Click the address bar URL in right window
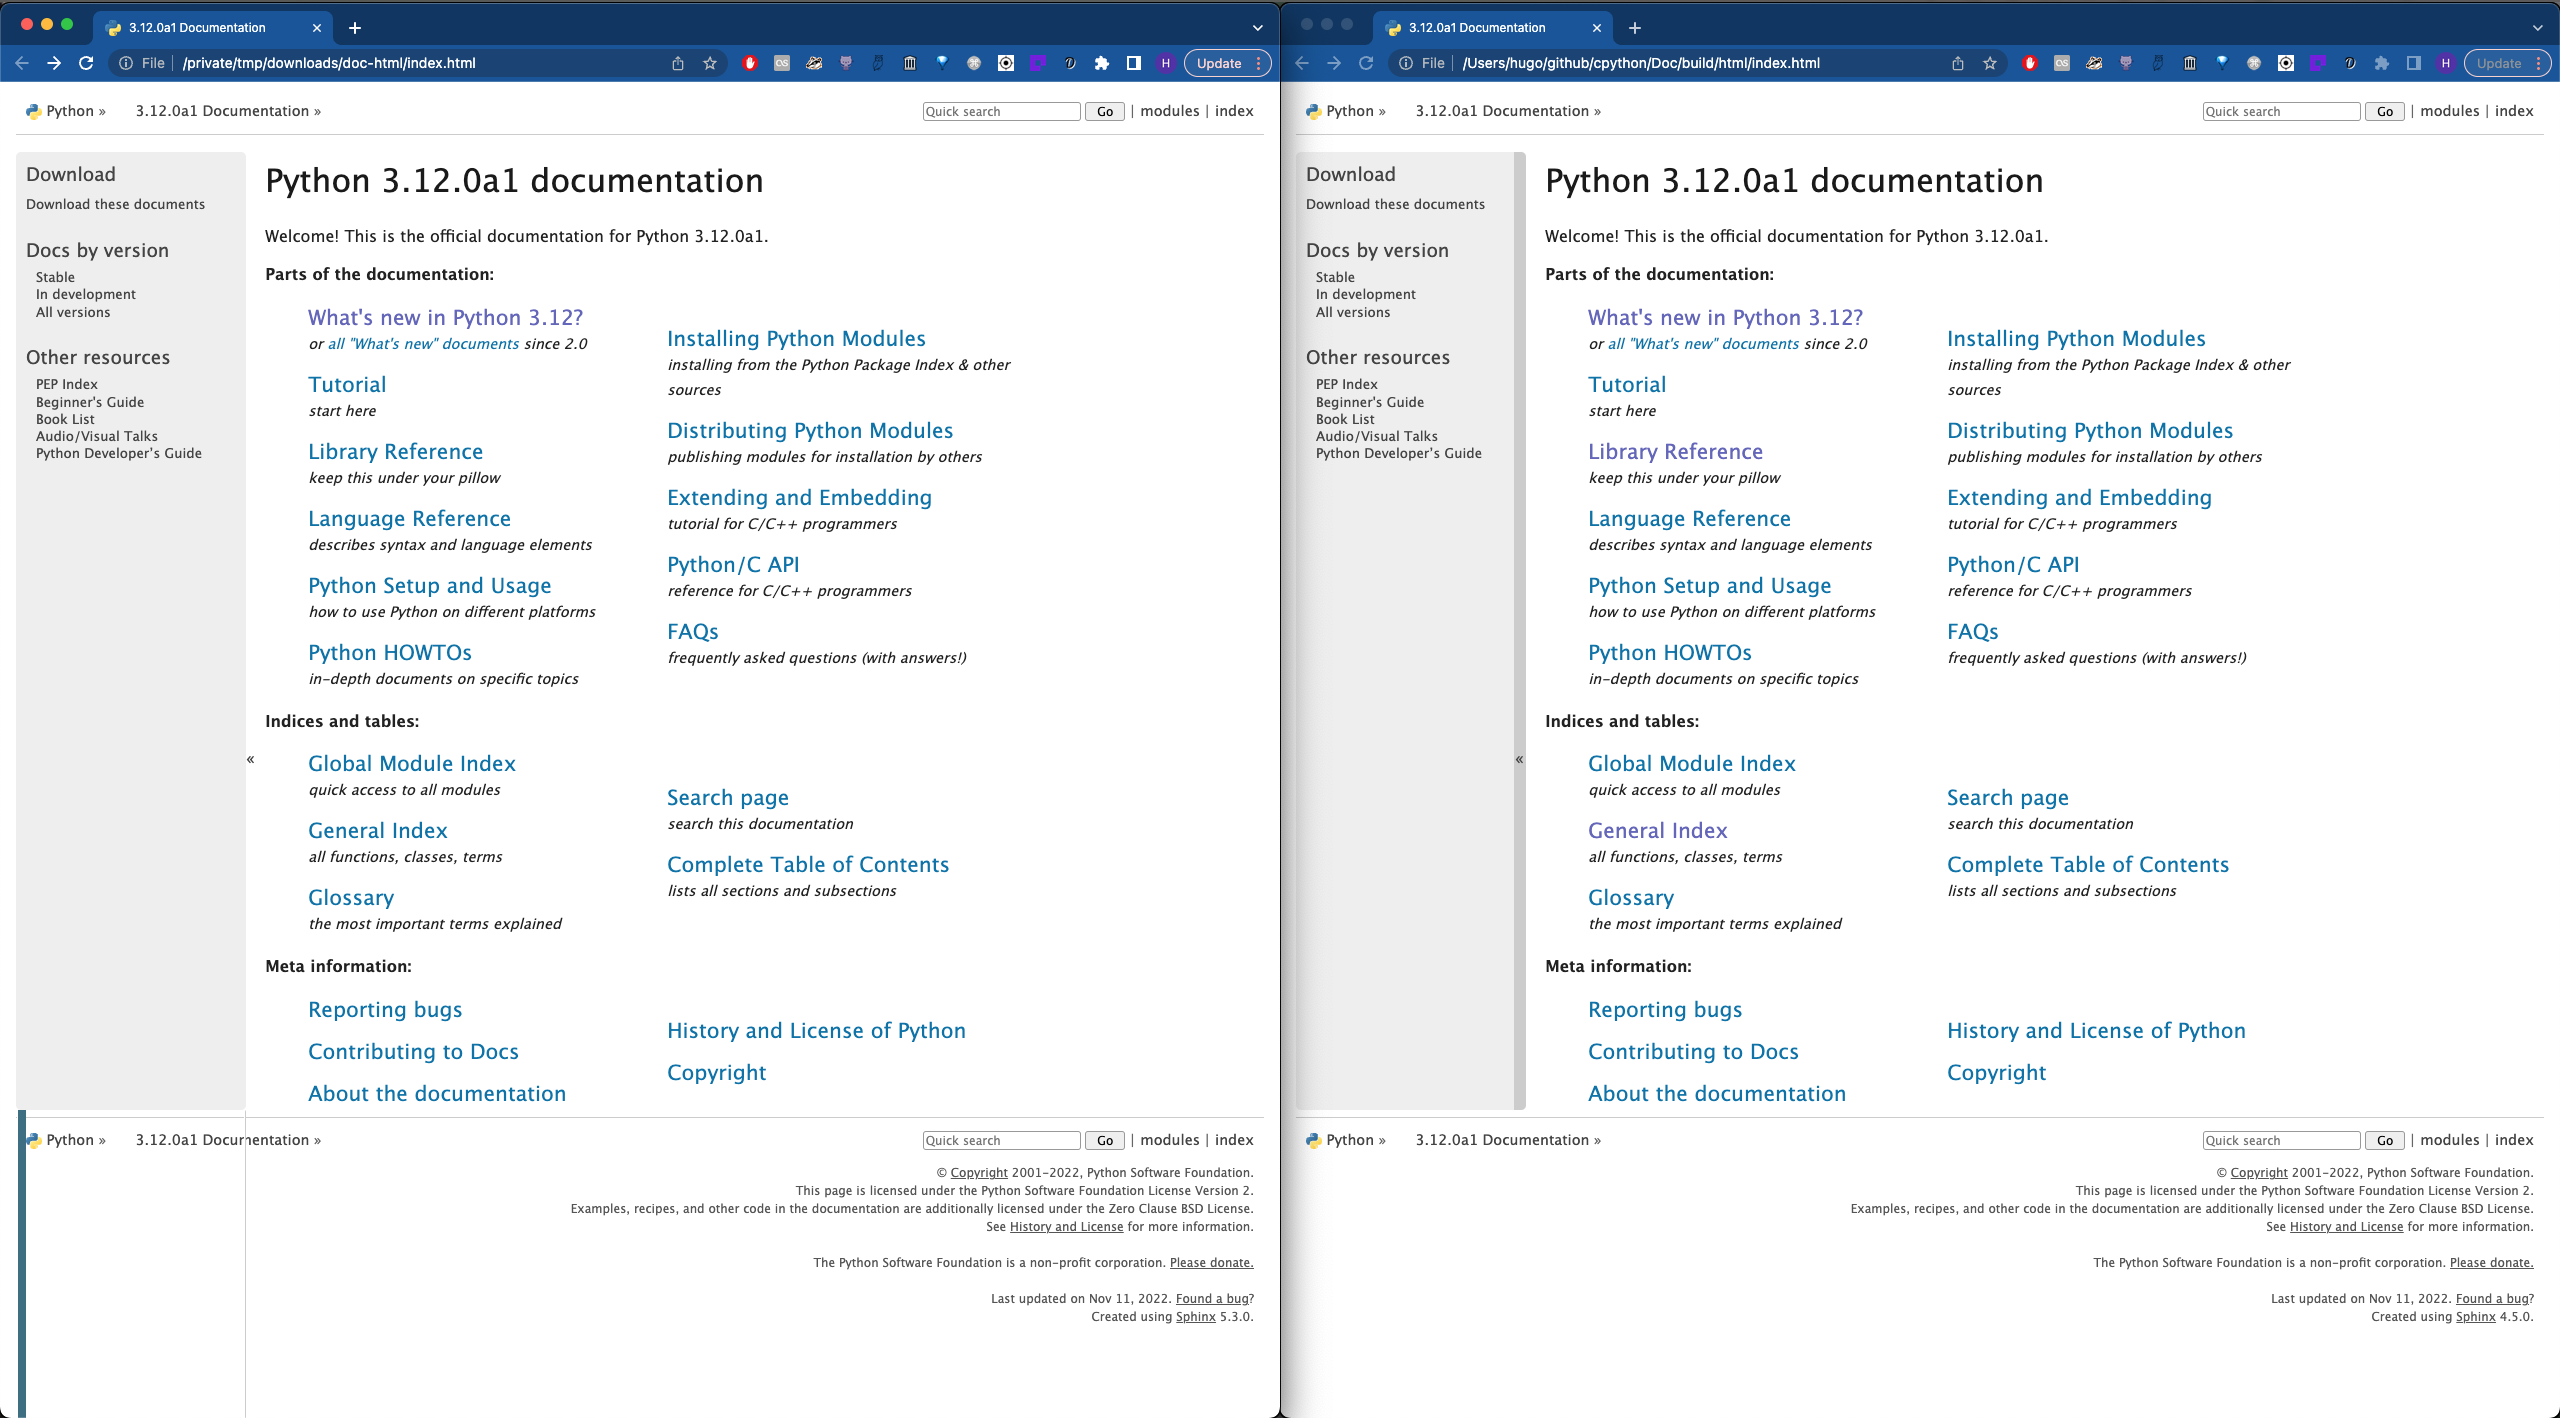2560x1418 pixels. tap(1640, 63)
